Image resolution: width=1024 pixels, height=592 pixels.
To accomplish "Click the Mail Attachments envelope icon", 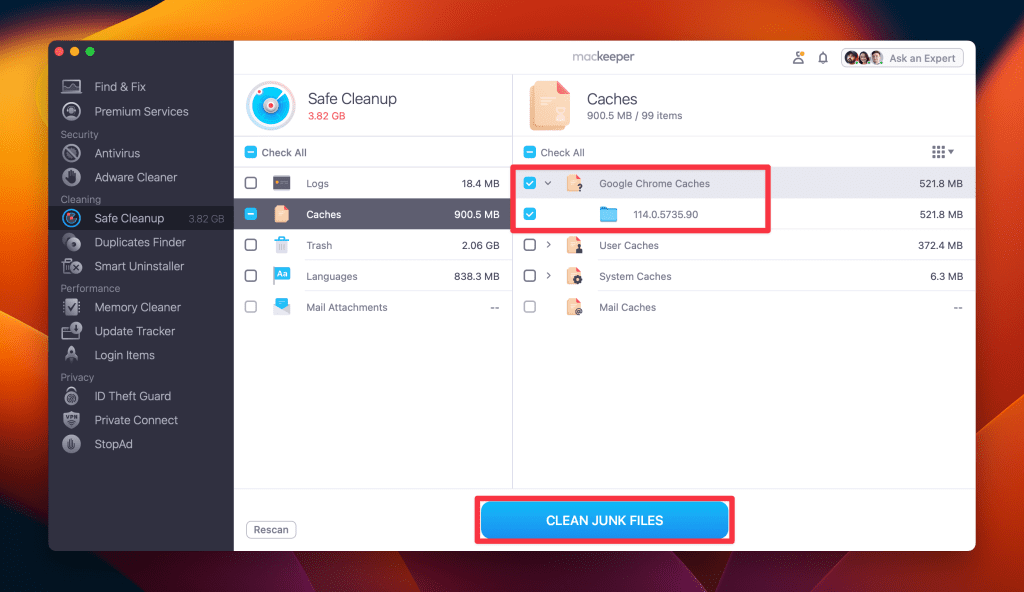I will (x=281, y=306).
